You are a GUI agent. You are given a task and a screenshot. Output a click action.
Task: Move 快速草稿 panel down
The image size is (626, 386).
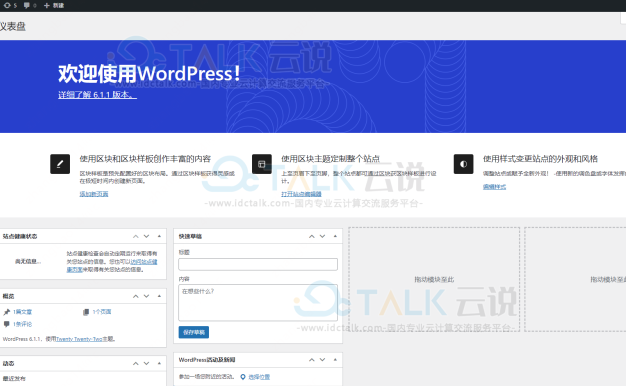click(323, 236)
